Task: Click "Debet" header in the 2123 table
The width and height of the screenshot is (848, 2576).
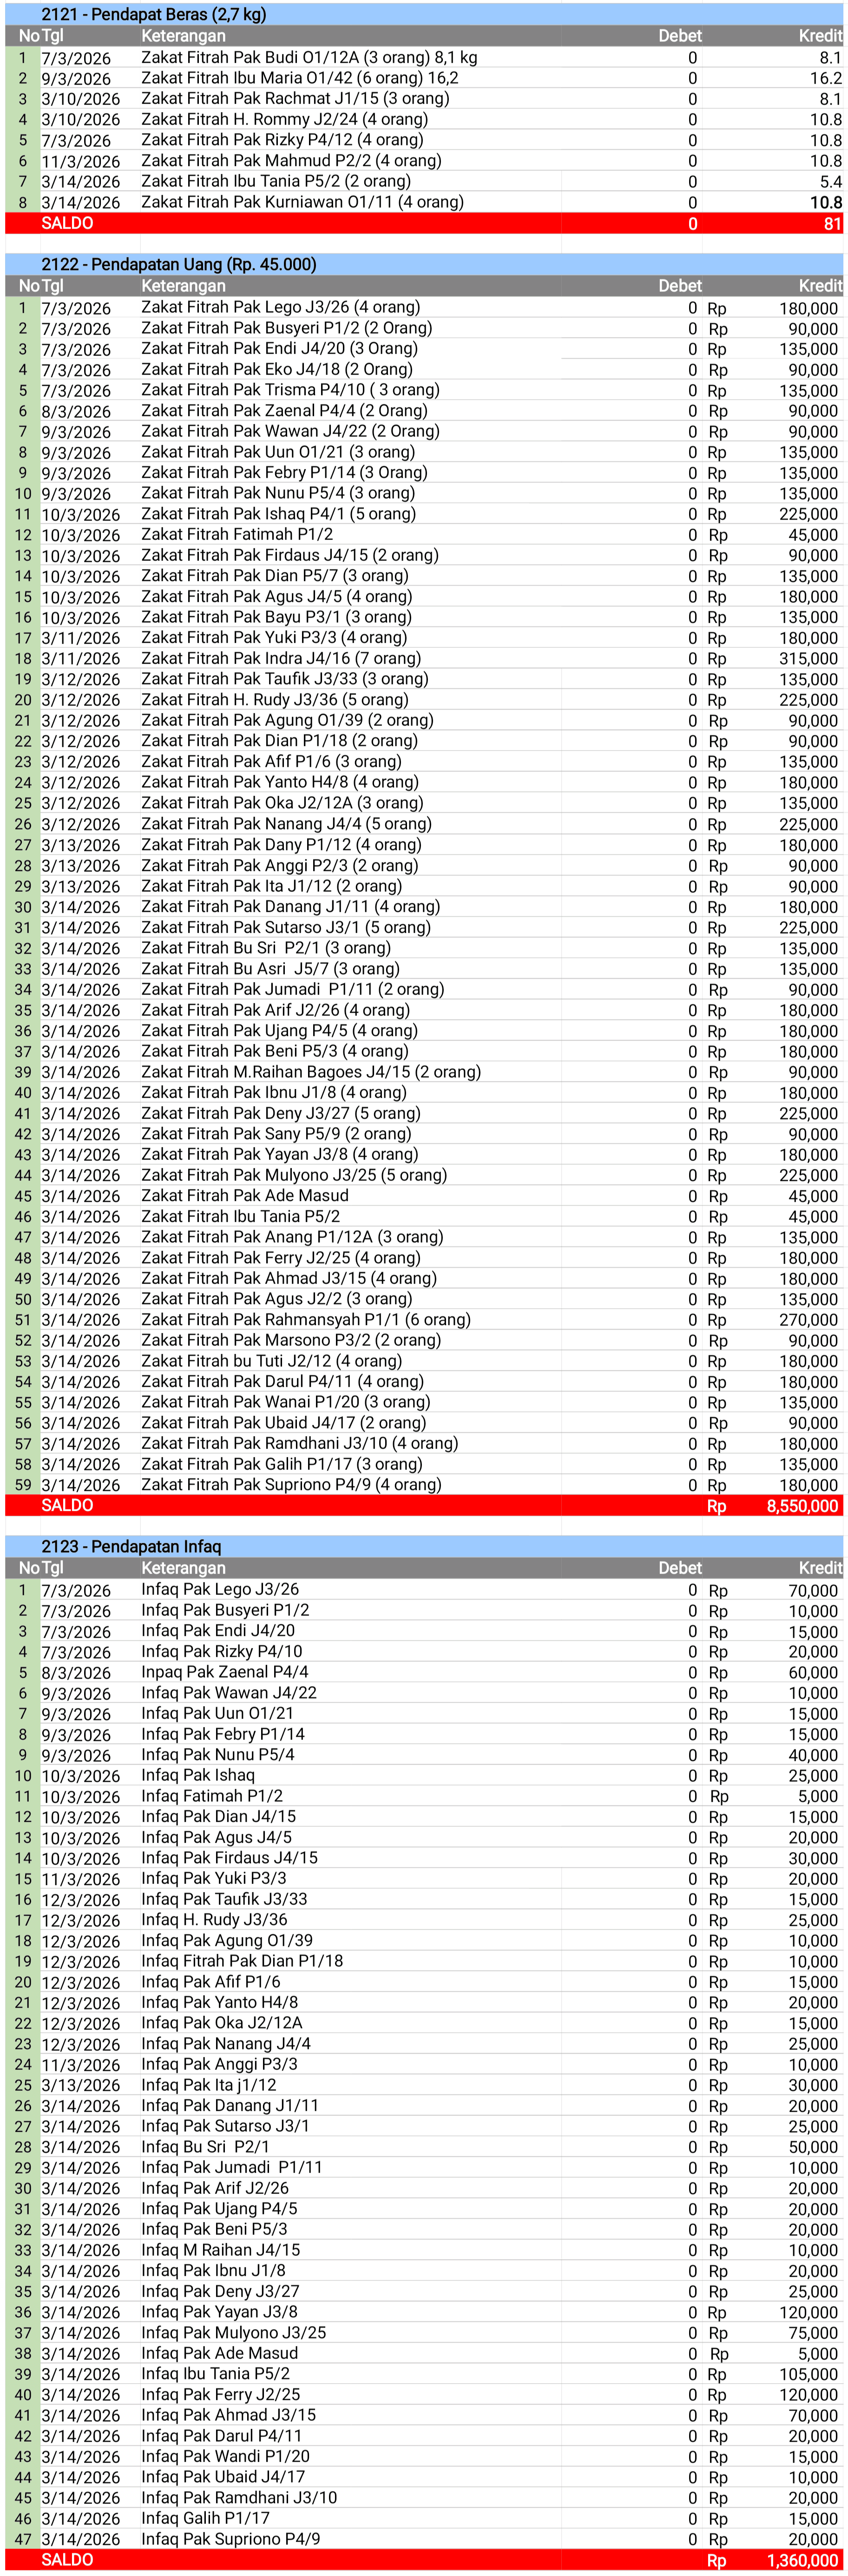Action: tap(680, 1568)
